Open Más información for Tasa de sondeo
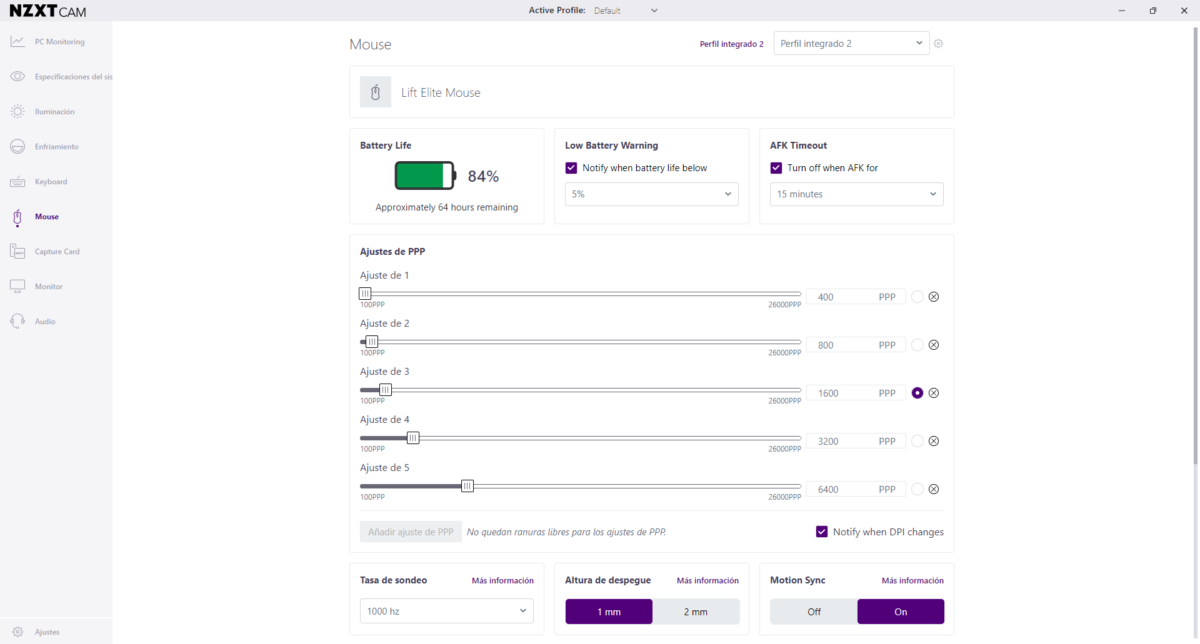1200x644 pixels. pos(503,580)
